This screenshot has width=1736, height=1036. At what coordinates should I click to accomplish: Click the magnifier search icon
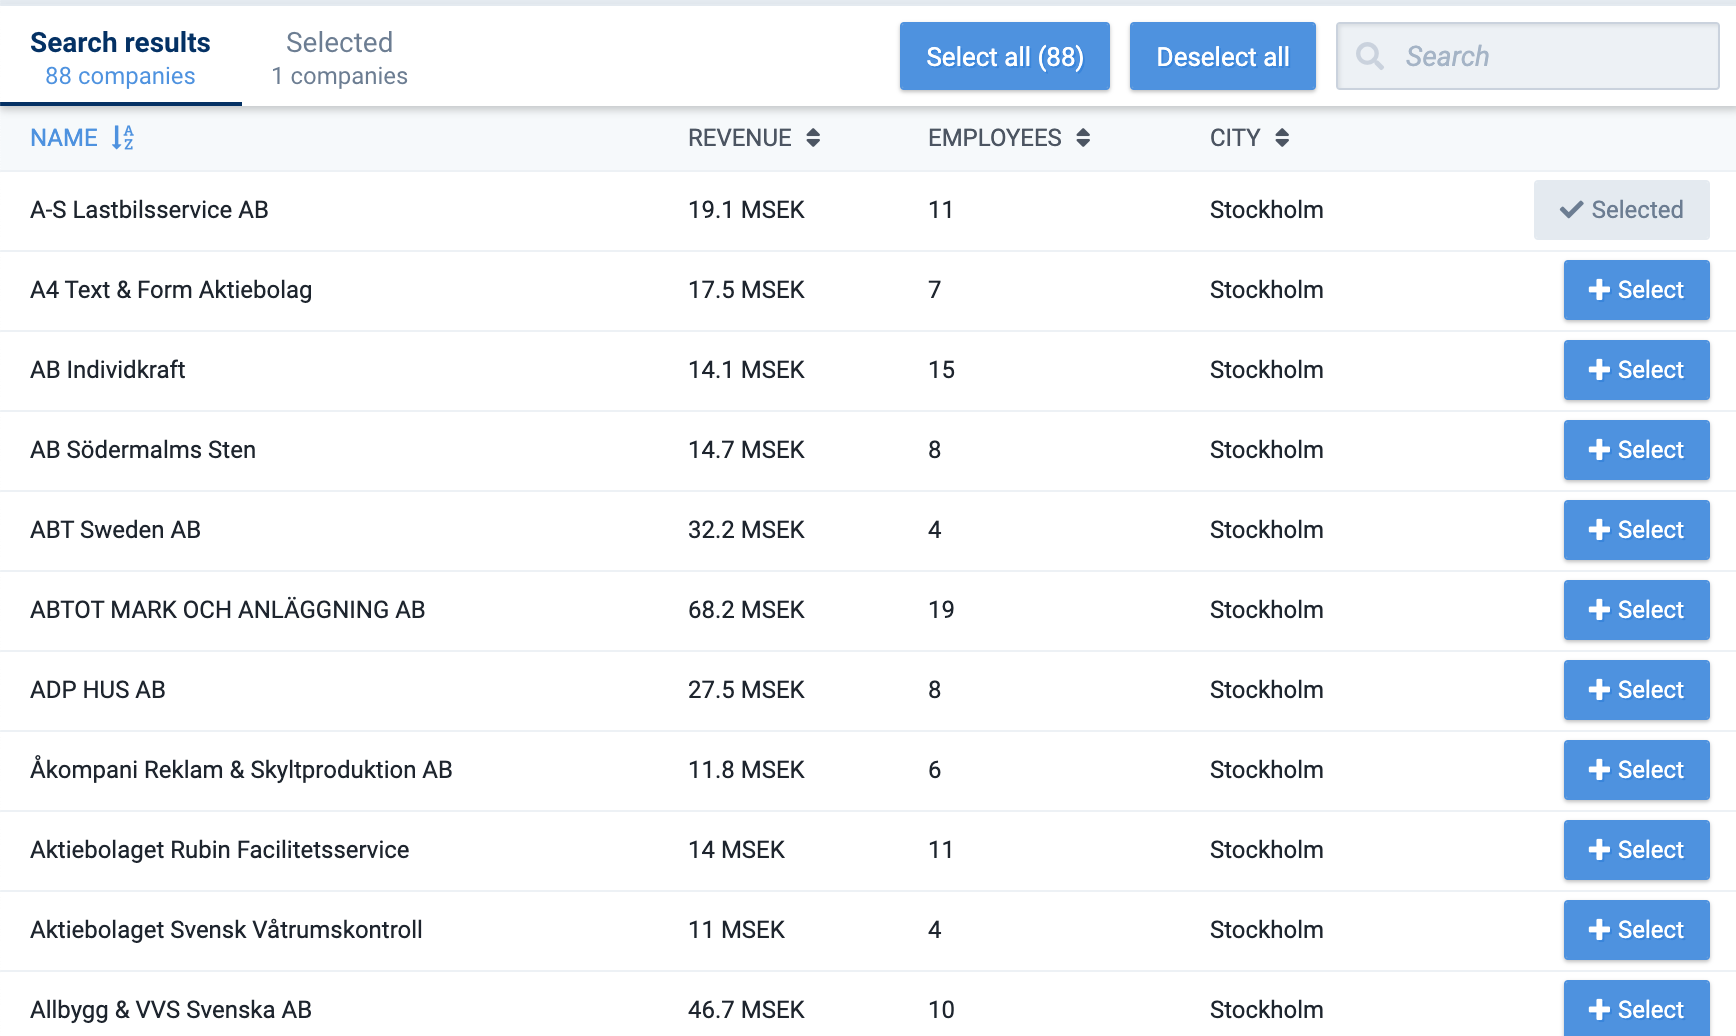pos(1370,56)
